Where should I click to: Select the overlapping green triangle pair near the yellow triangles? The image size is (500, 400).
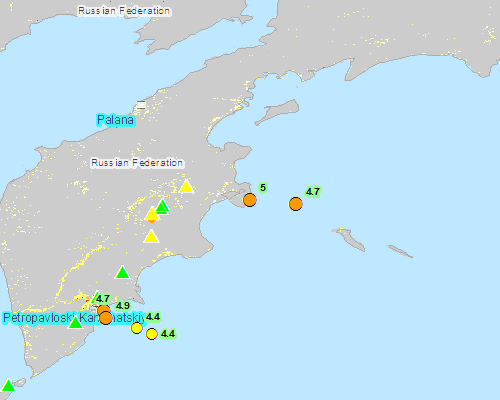pyautogui.click(x=163, y=207)
